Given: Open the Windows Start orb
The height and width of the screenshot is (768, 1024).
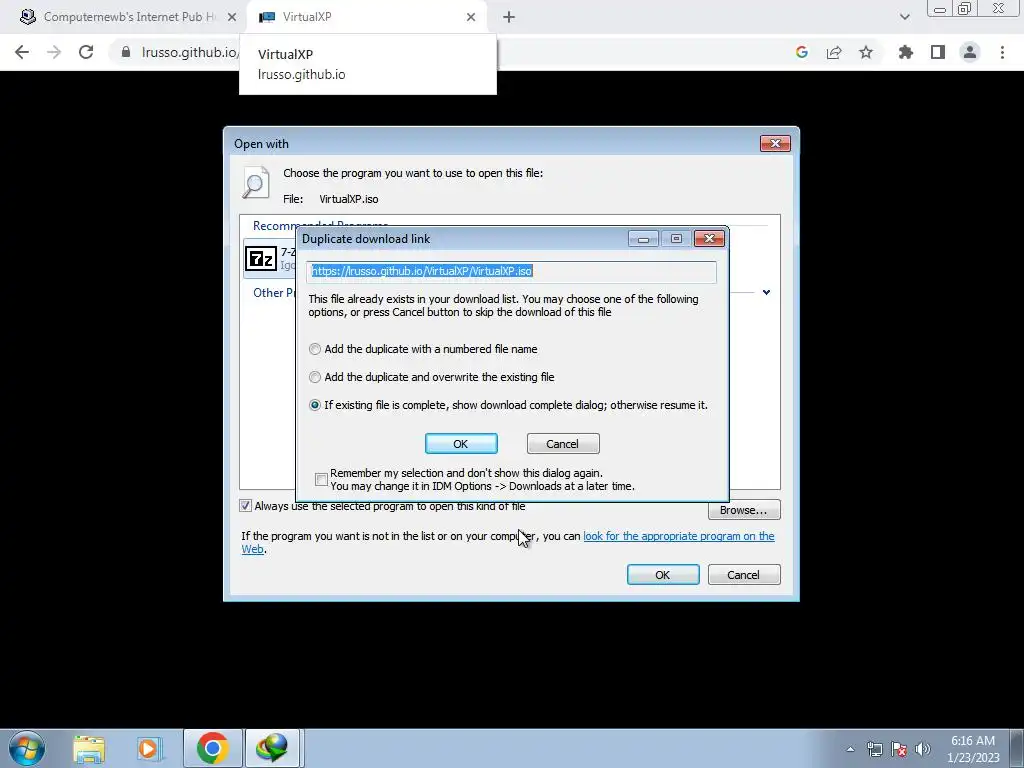Looking at the screenshot, I should tap(27, 748).
